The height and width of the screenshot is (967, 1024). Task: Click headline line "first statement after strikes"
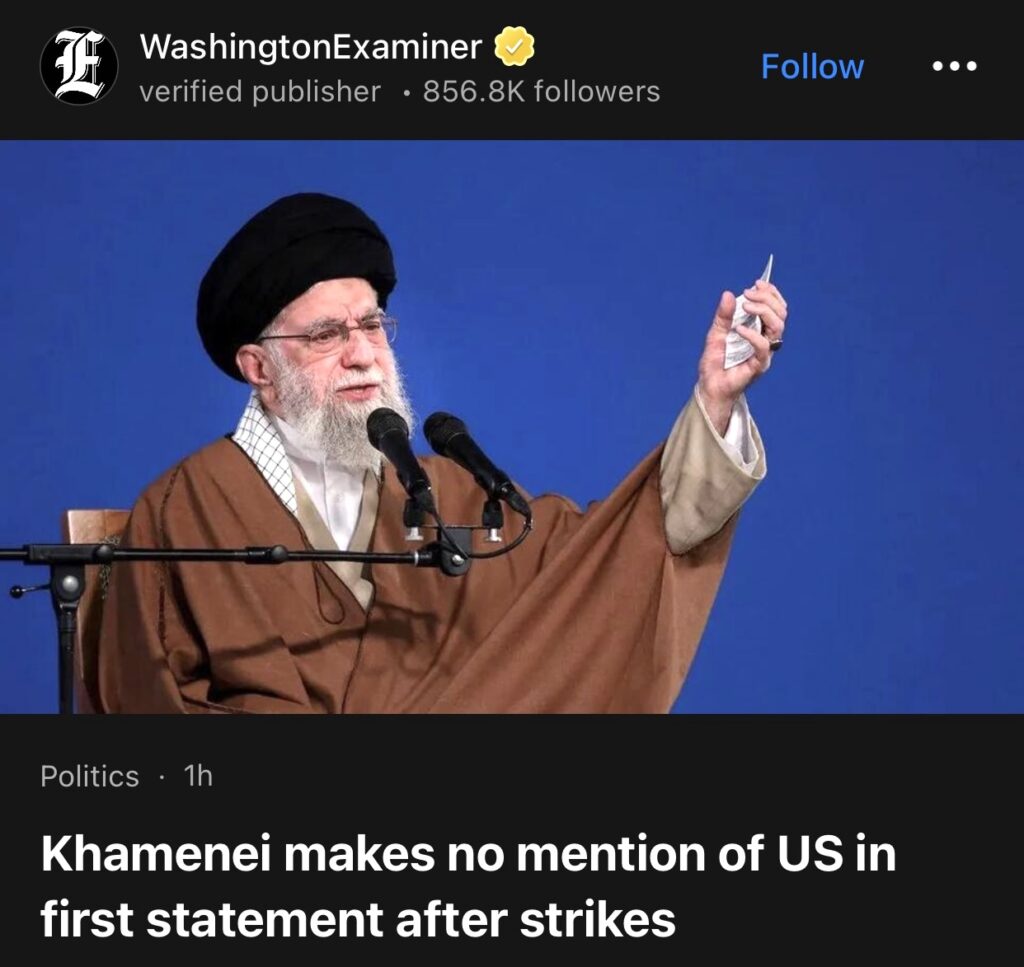point(358,919)
